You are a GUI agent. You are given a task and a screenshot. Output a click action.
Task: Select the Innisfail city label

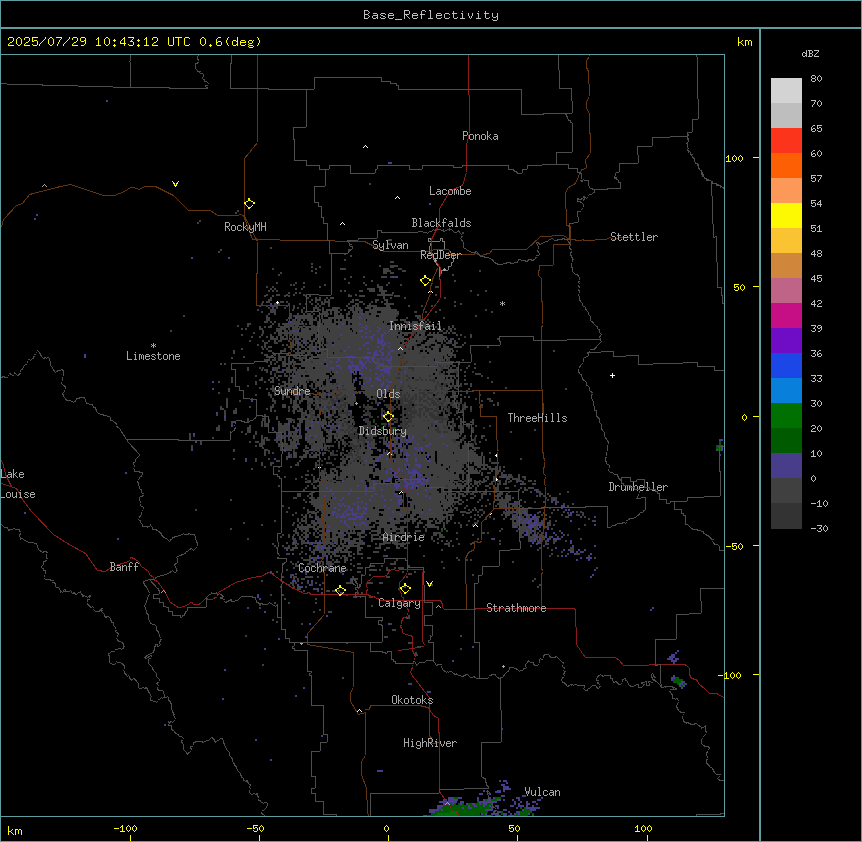click(x=415, y=326)
